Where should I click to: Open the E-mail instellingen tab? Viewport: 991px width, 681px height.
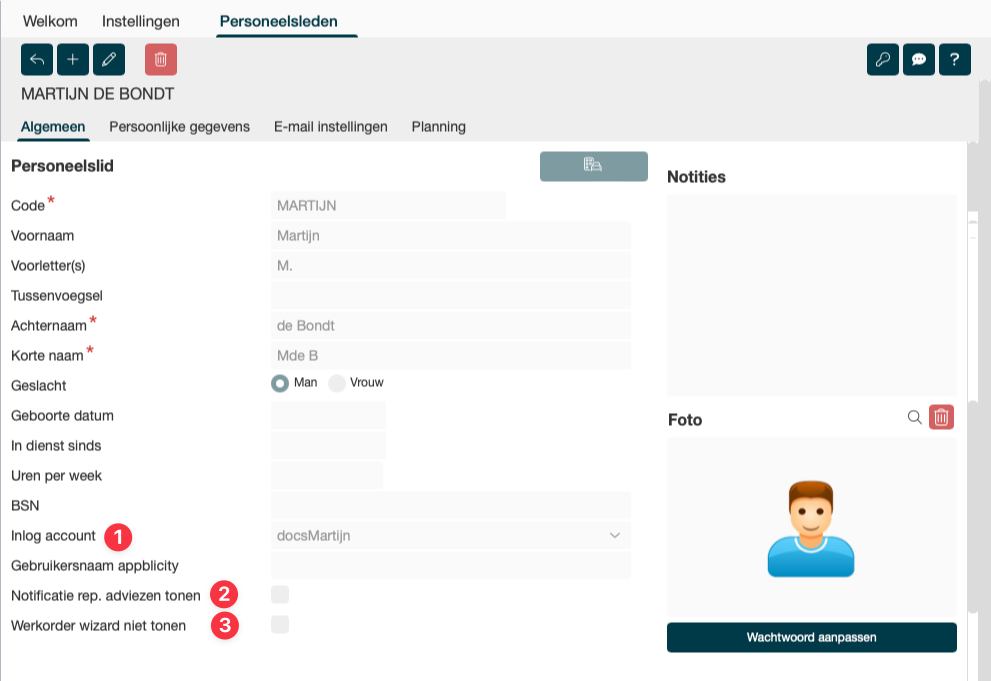[x=330, y=127]
